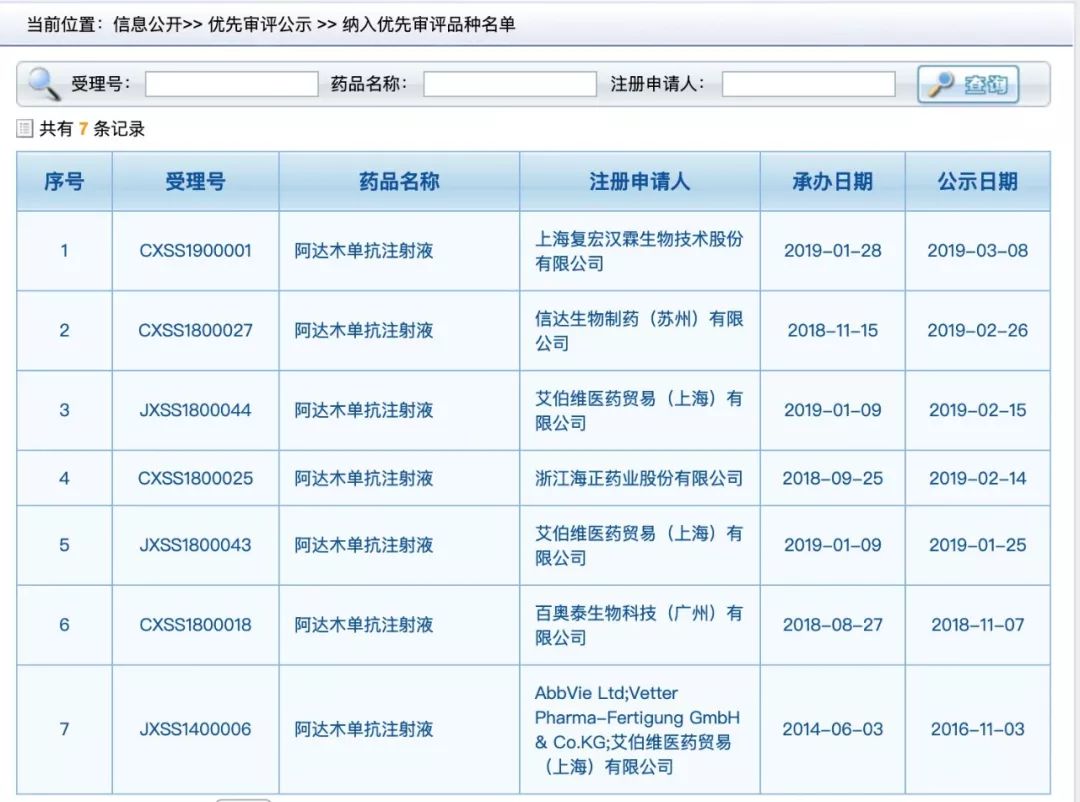Open 信息公开 in the breadcrumb
Screen dimensions: 1080x802
(147, 24)
